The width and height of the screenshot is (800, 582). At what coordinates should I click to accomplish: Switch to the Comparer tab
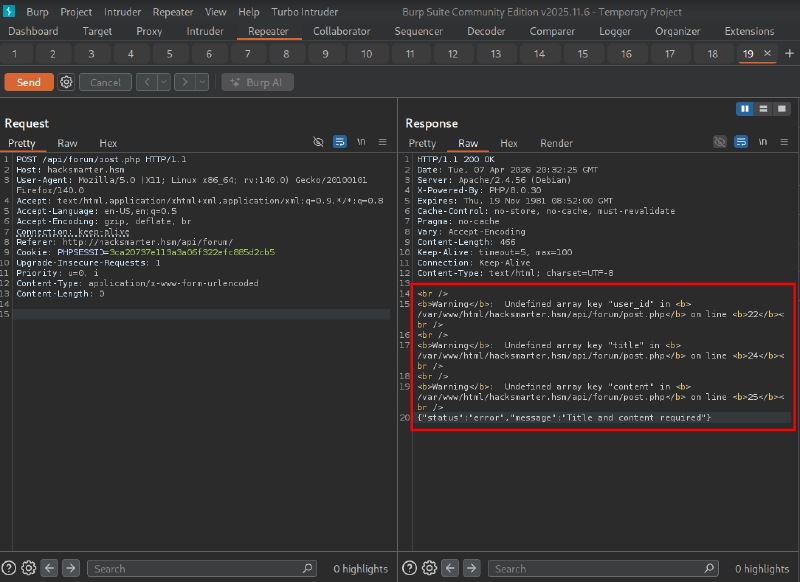click(552, 31)
